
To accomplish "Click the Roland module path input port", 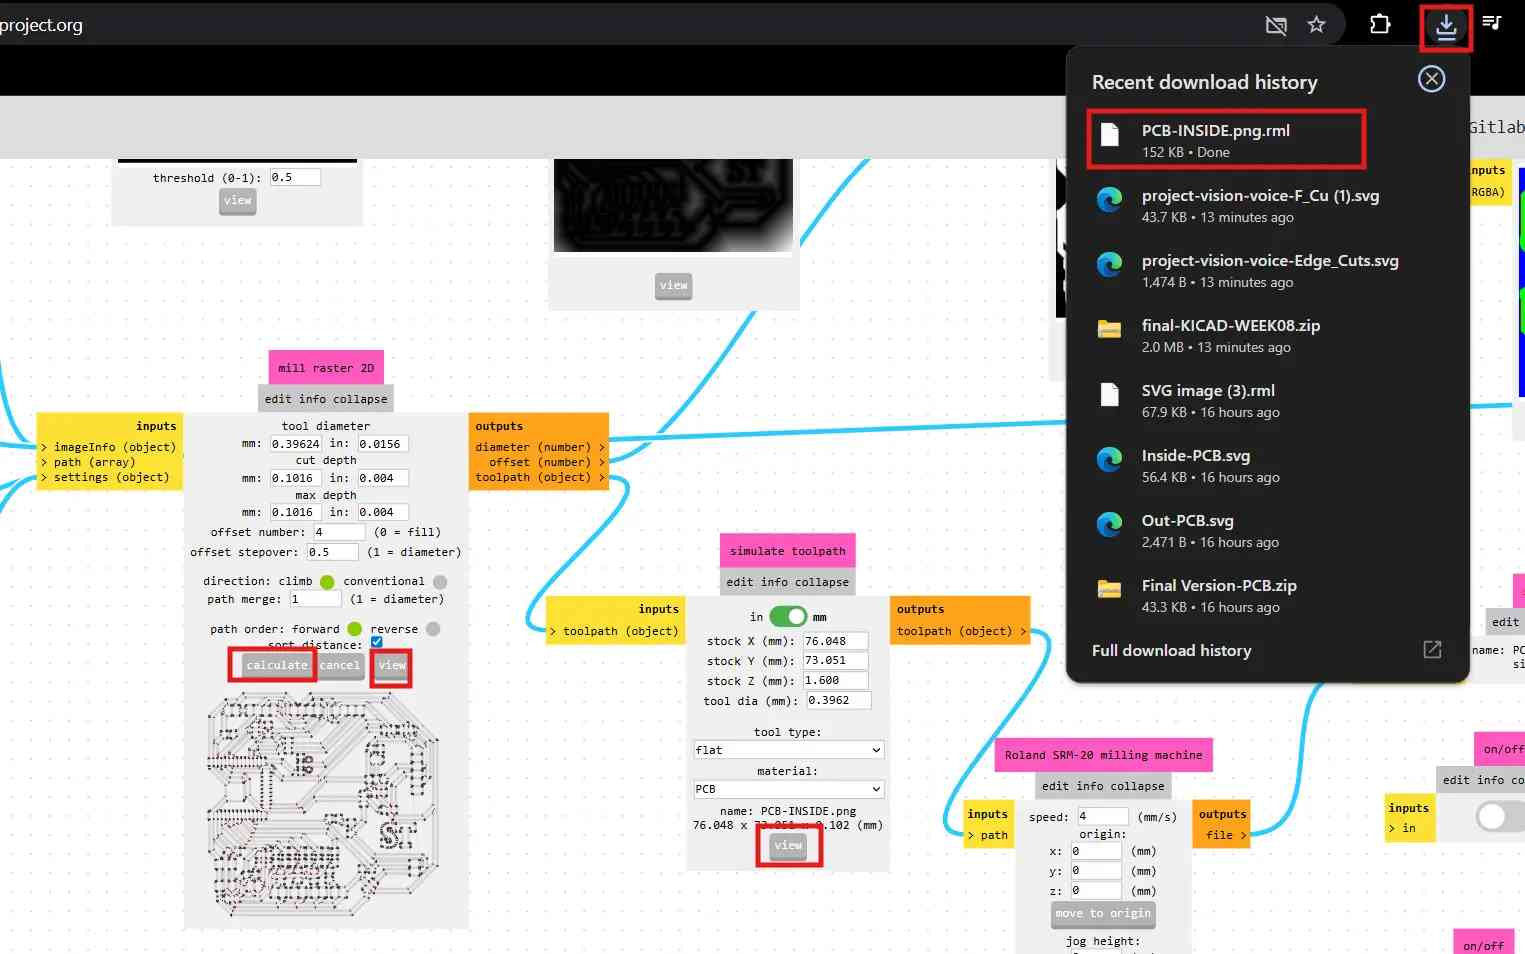I will click(988, 835).
